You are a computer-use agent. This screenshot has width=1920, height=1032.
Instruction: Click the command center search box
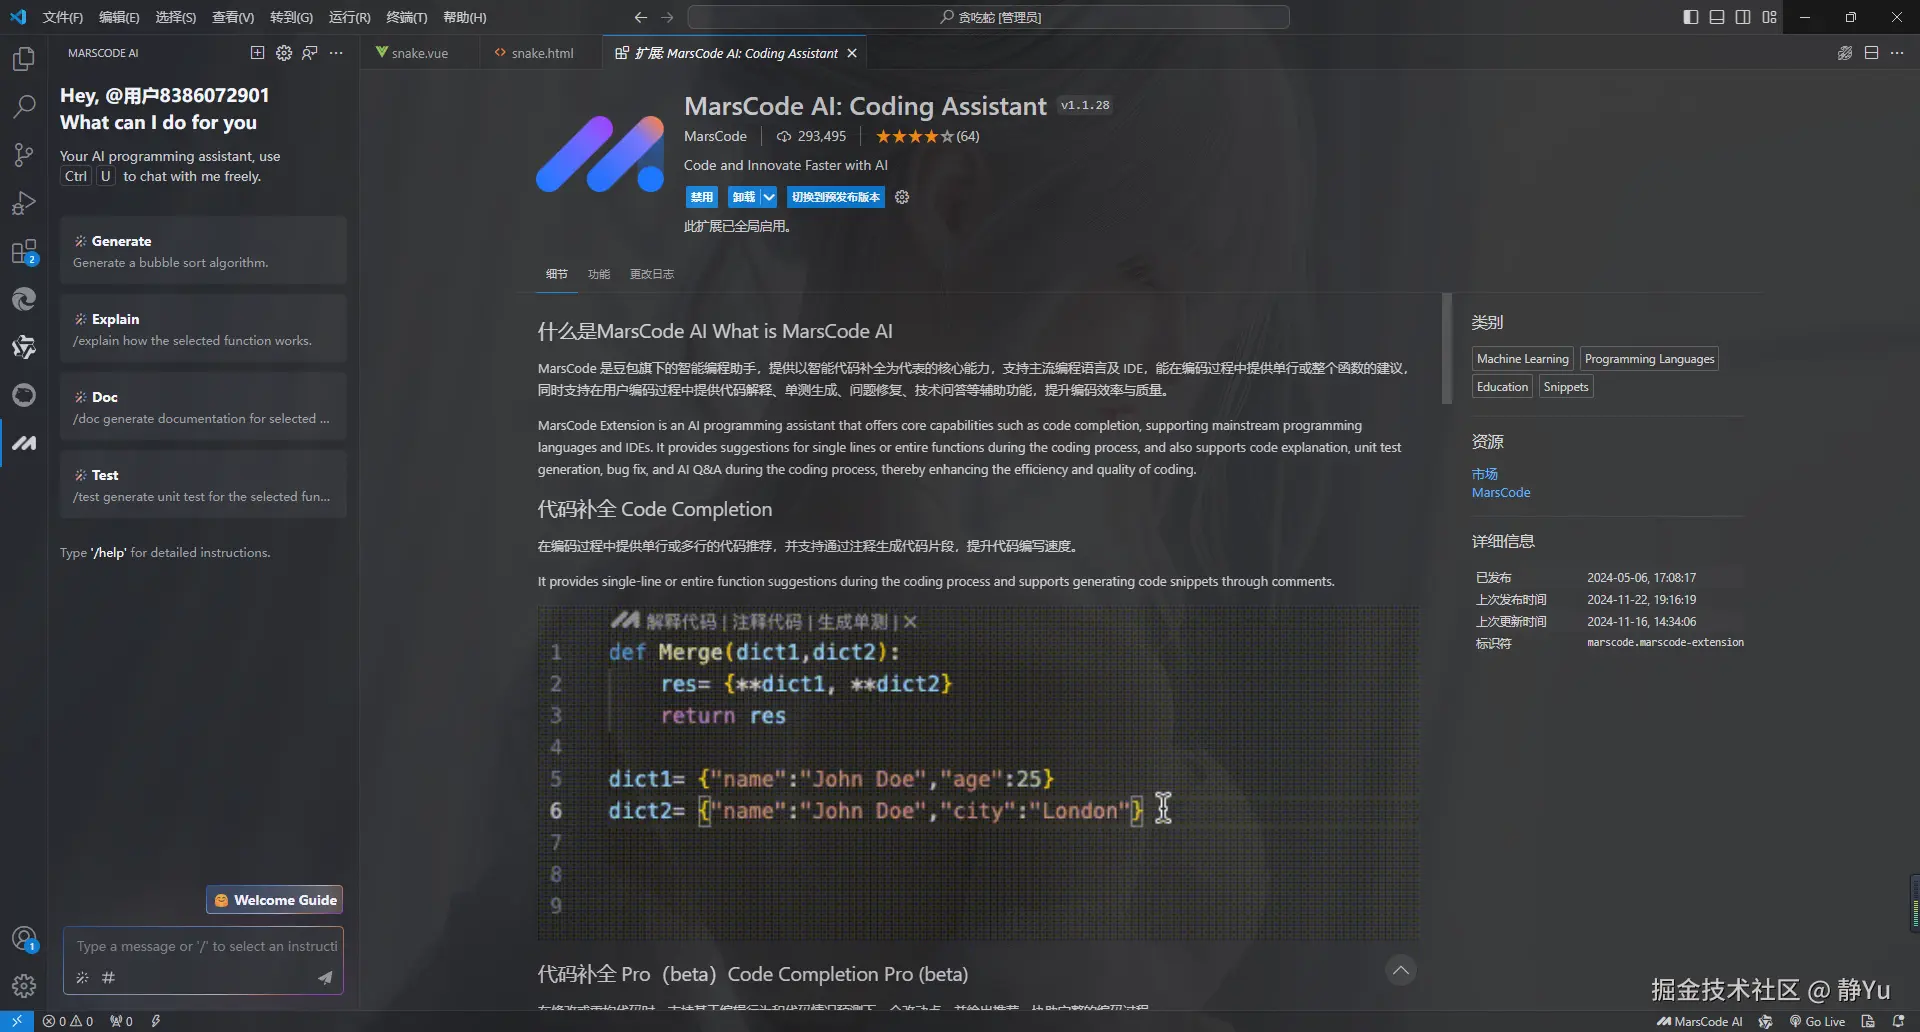[988, 17]
